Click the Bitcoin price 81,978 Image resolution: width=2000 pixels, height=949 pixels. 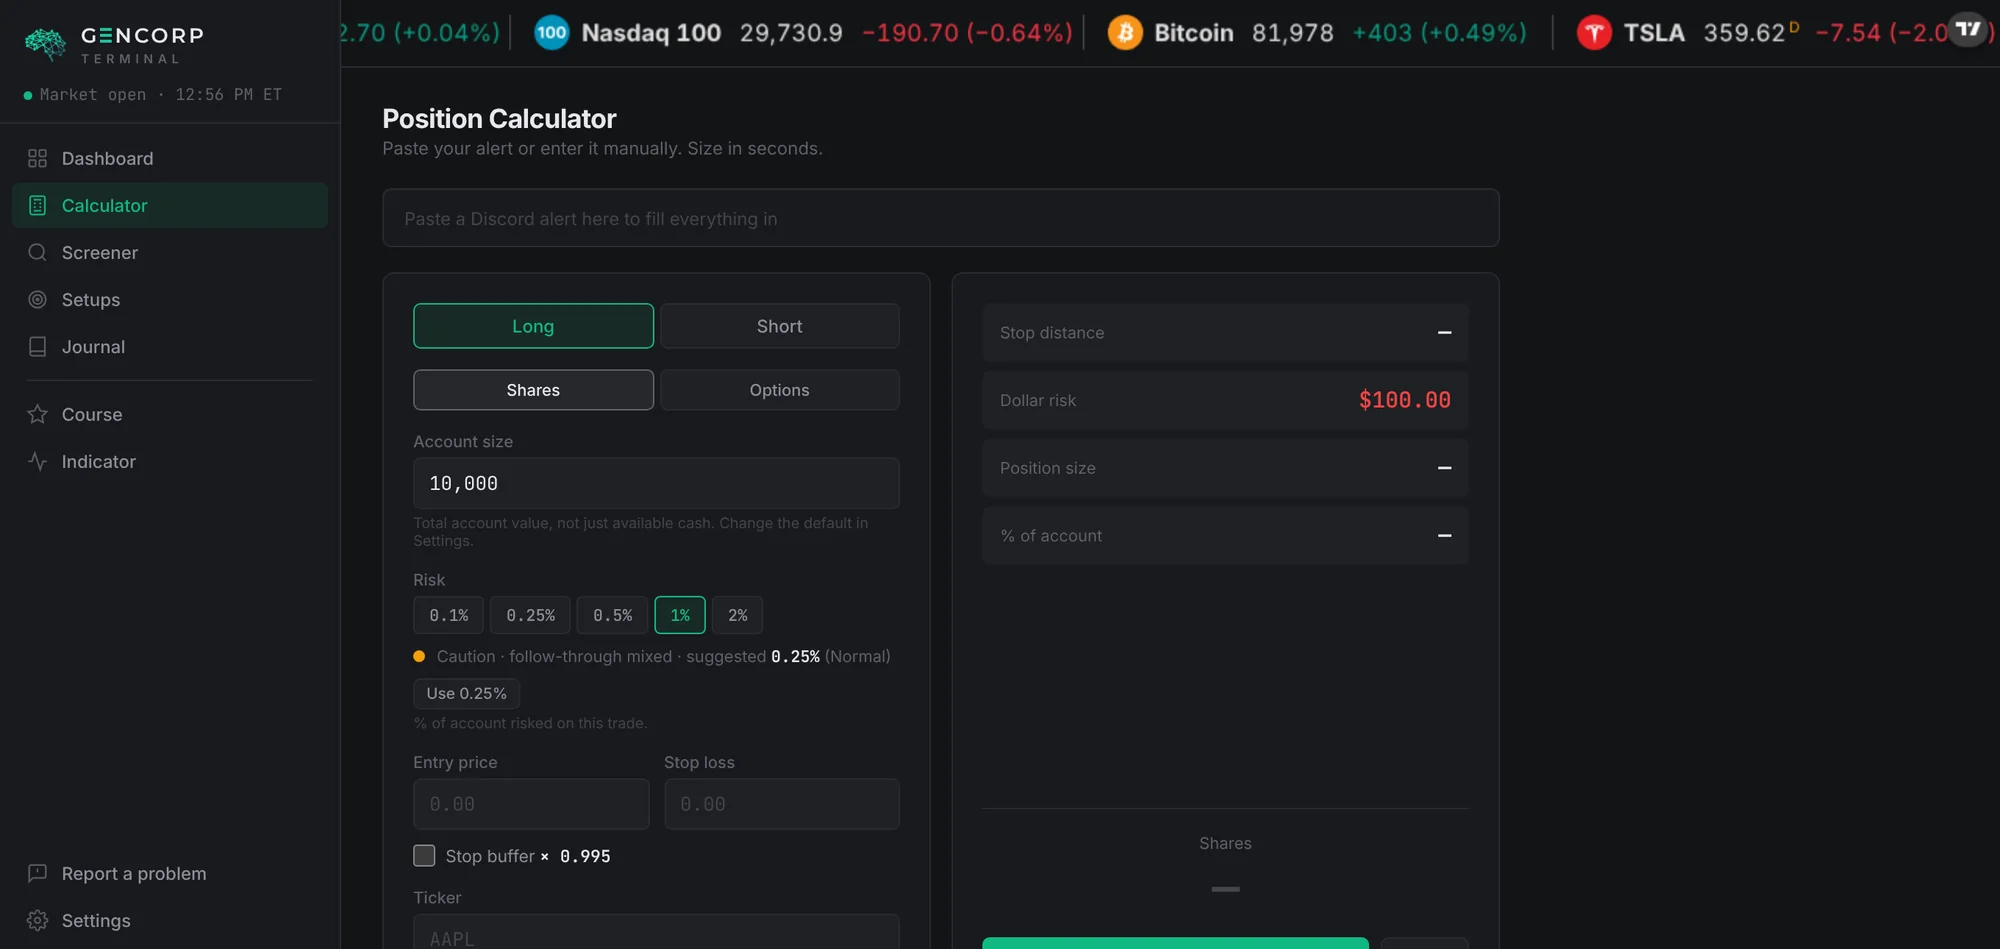pos(1292,33)
